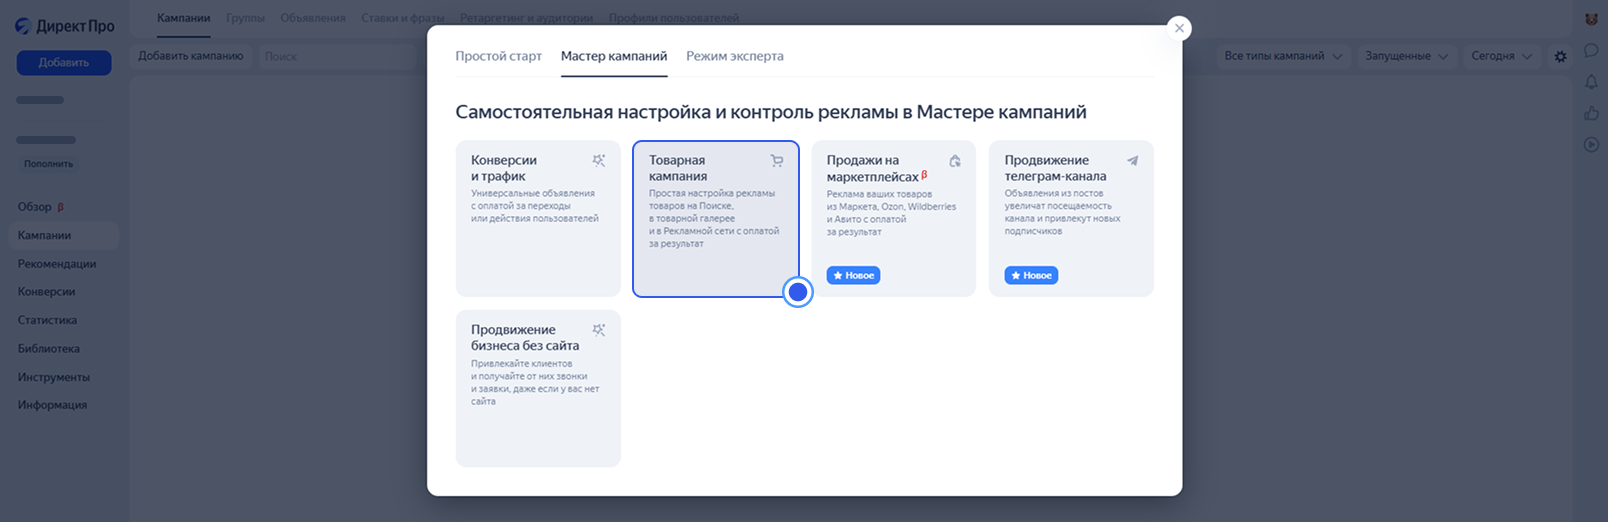Click the cart icon on Товарная кампания

pos(777,161)
